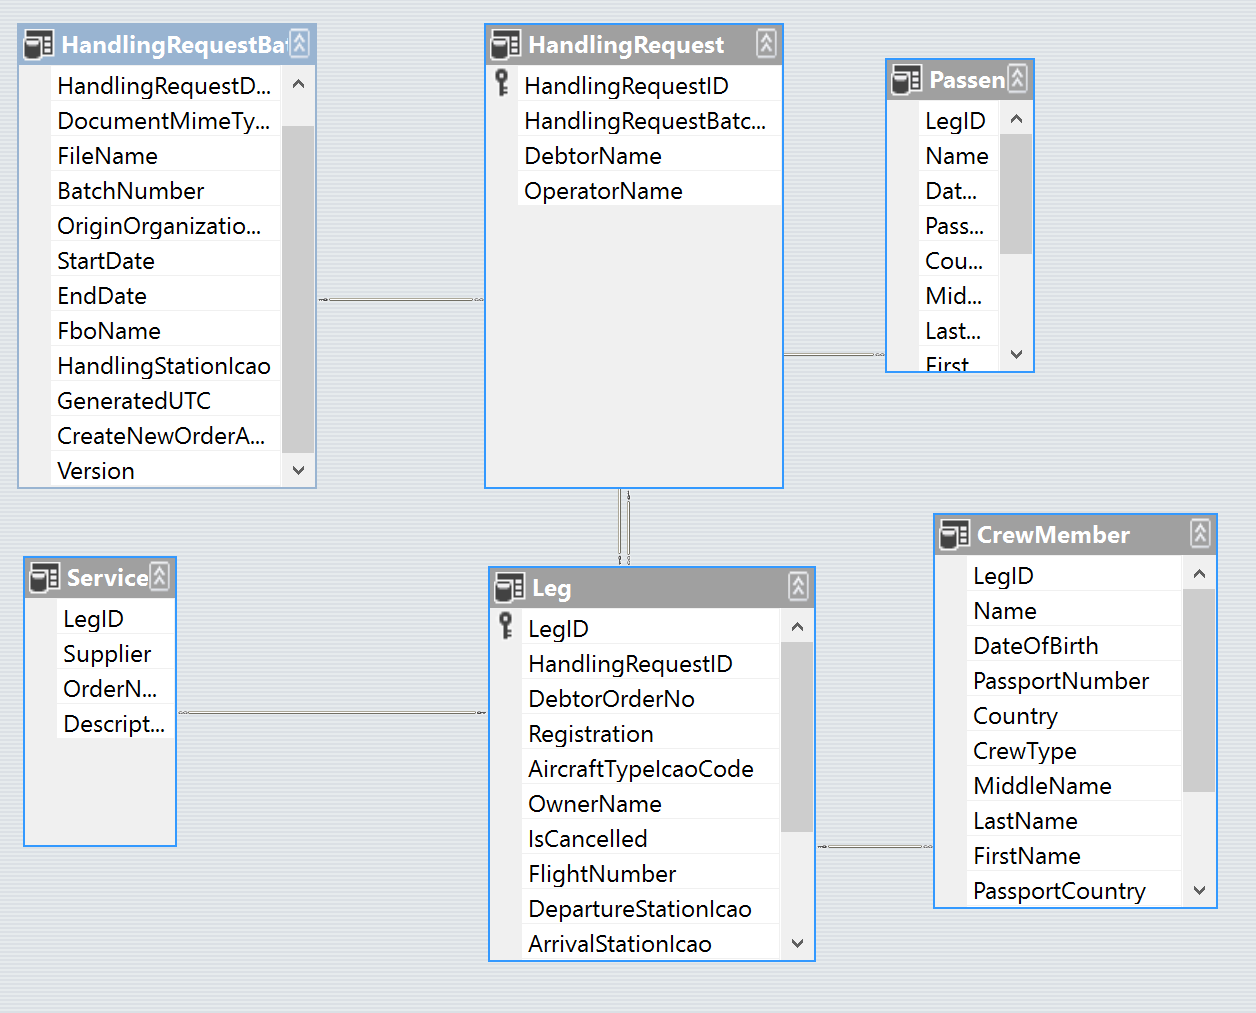Screen dimensions: 1256x1013
Task: Collapse the HandlingRequest table
Action: (766, 44)
